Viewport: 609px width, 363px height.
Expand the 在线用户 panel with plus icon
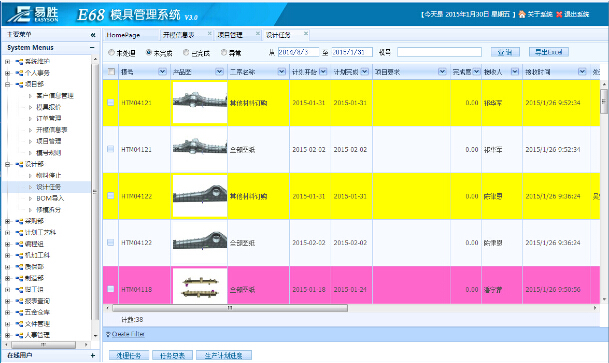pos(92,355)
